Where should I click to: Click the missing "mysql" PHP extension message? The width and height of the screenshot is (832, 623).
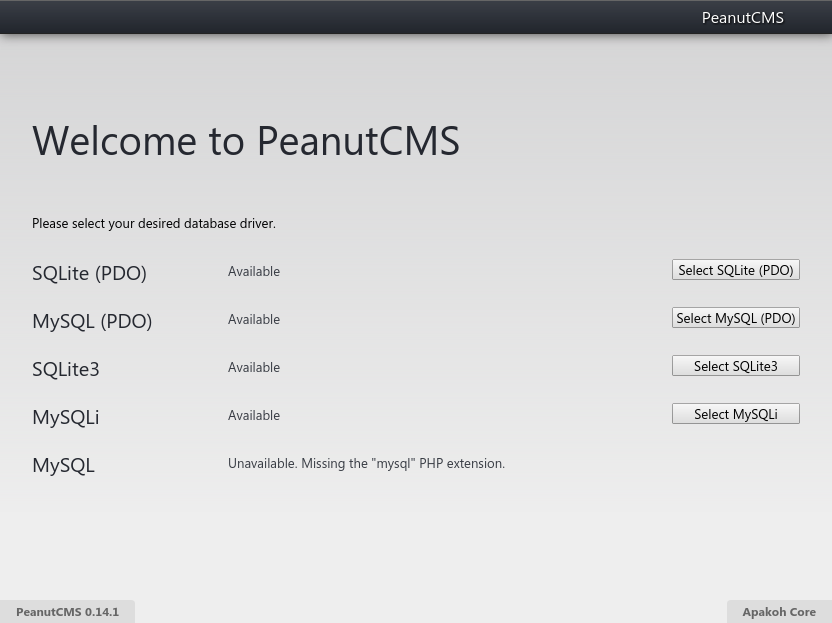click(x=366, y=463)
